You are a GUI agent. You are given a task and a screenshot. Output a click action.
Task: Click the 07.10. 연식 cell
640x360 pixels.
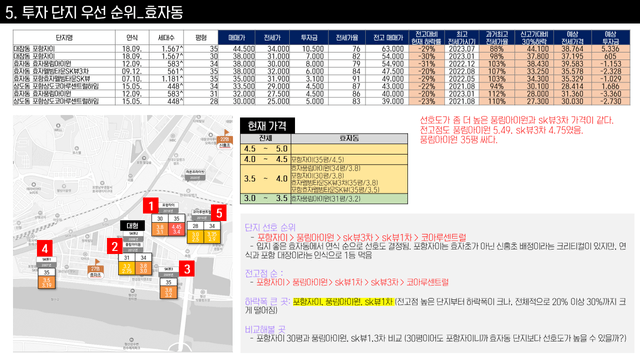pos(132,78)
